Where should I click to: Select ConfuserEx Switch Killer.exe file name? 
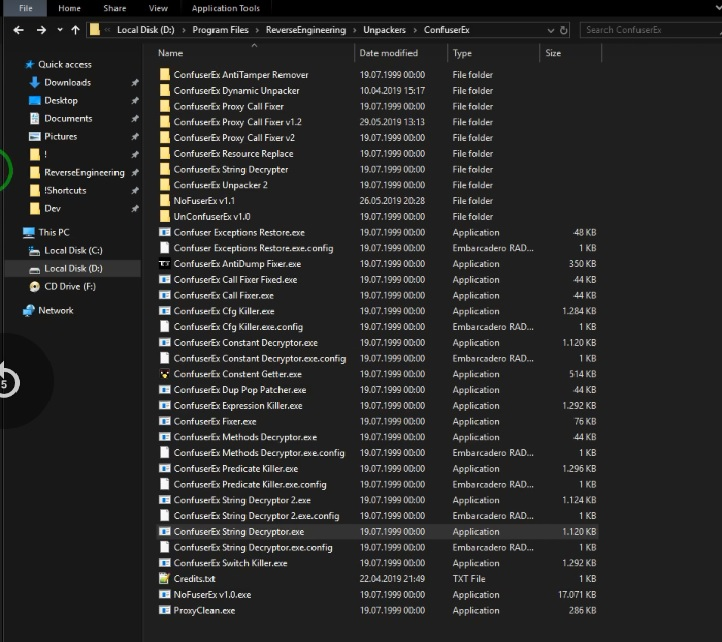(x=230, y=563)
